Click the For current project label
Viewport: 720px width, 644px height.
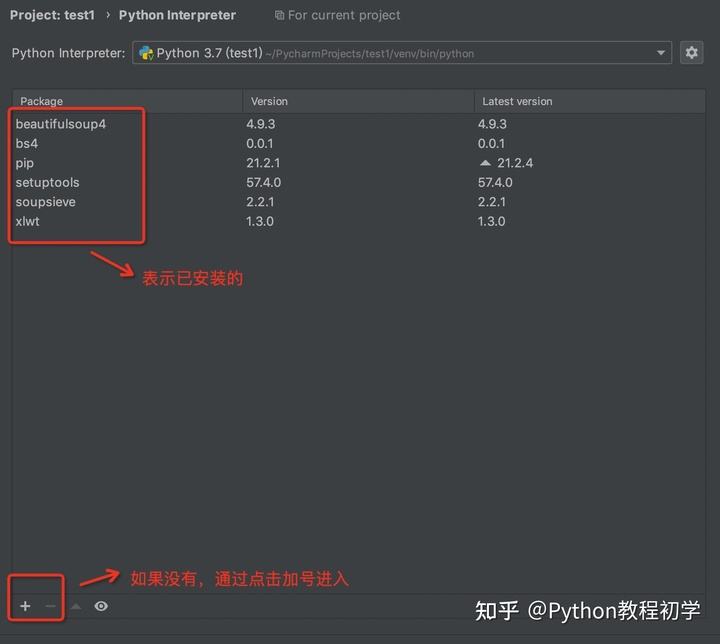tap(344, 15)
